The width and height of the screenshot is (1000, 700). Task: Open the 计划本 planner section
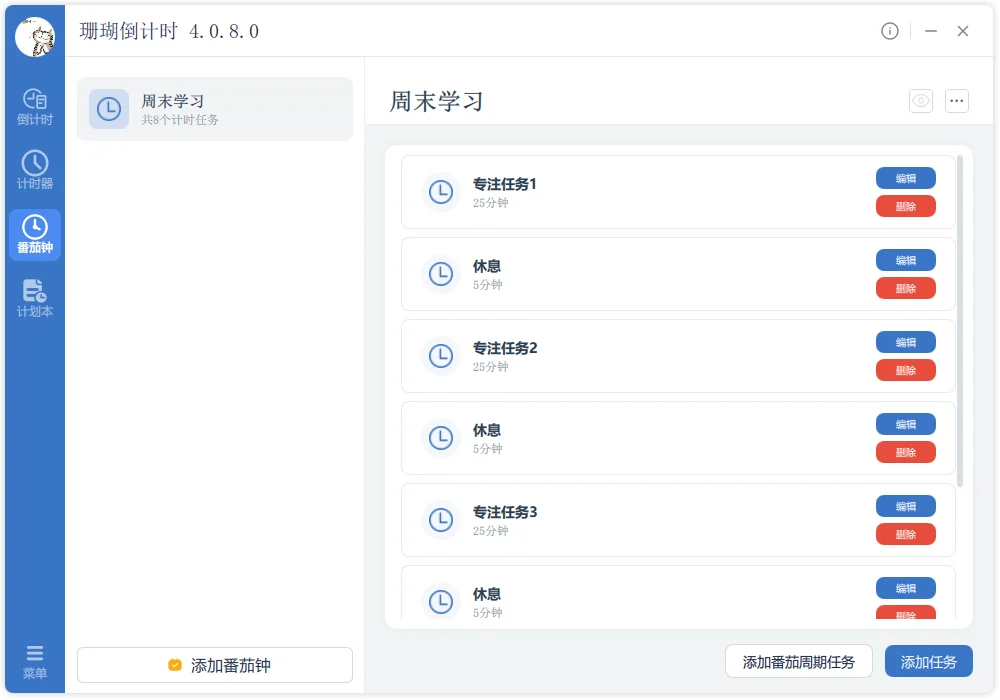pyautogui.click(x=34, y=298)
